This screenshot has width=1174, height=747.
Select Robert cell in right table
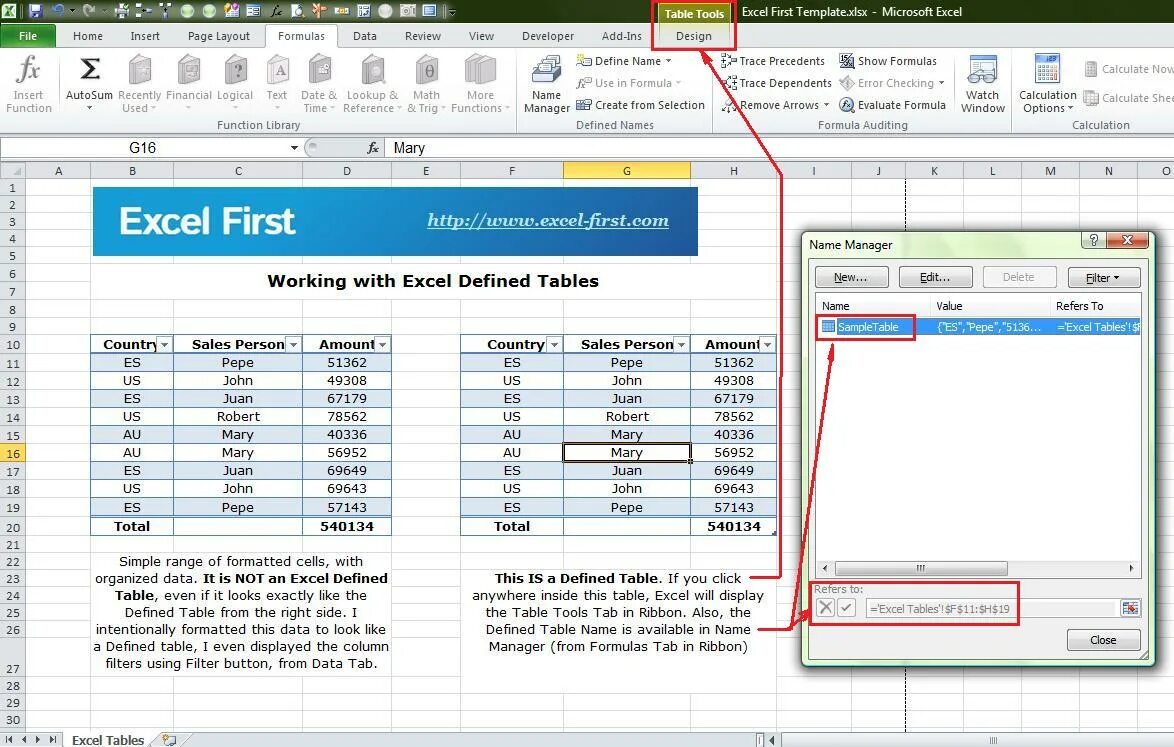click(x=627, y=416)
